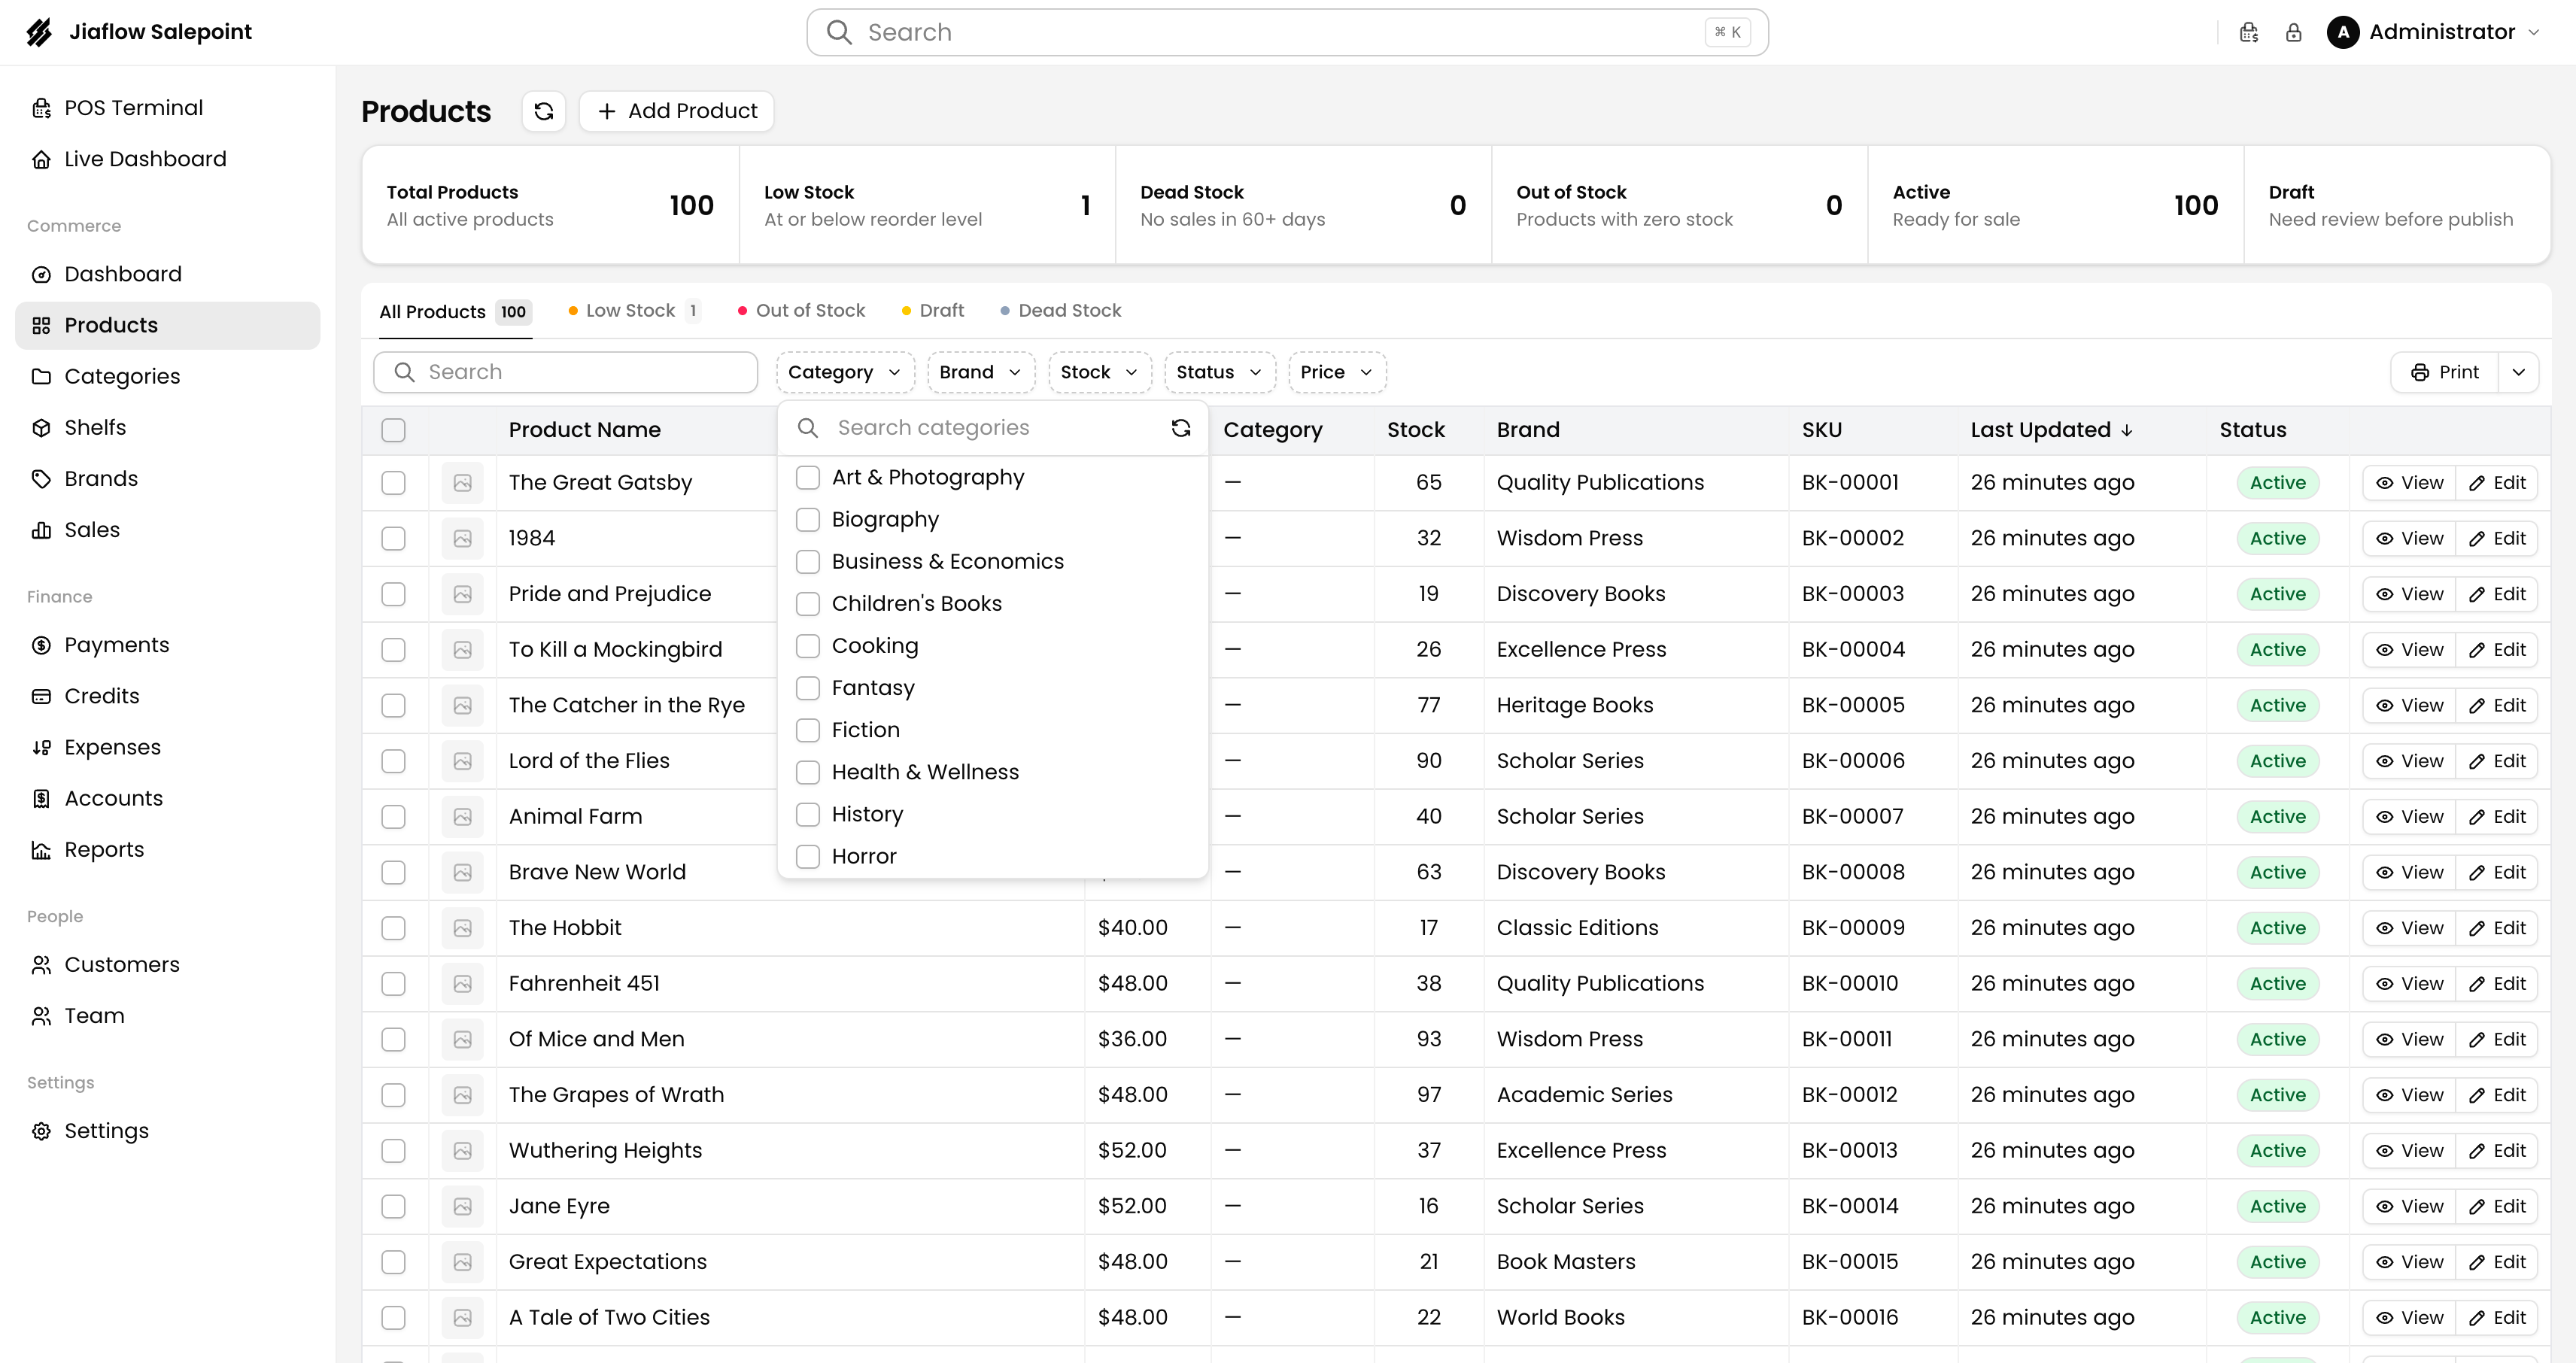2576x1363 pixels.
Task: Click the refresh products icon button
Action: [x=543, y=111]
